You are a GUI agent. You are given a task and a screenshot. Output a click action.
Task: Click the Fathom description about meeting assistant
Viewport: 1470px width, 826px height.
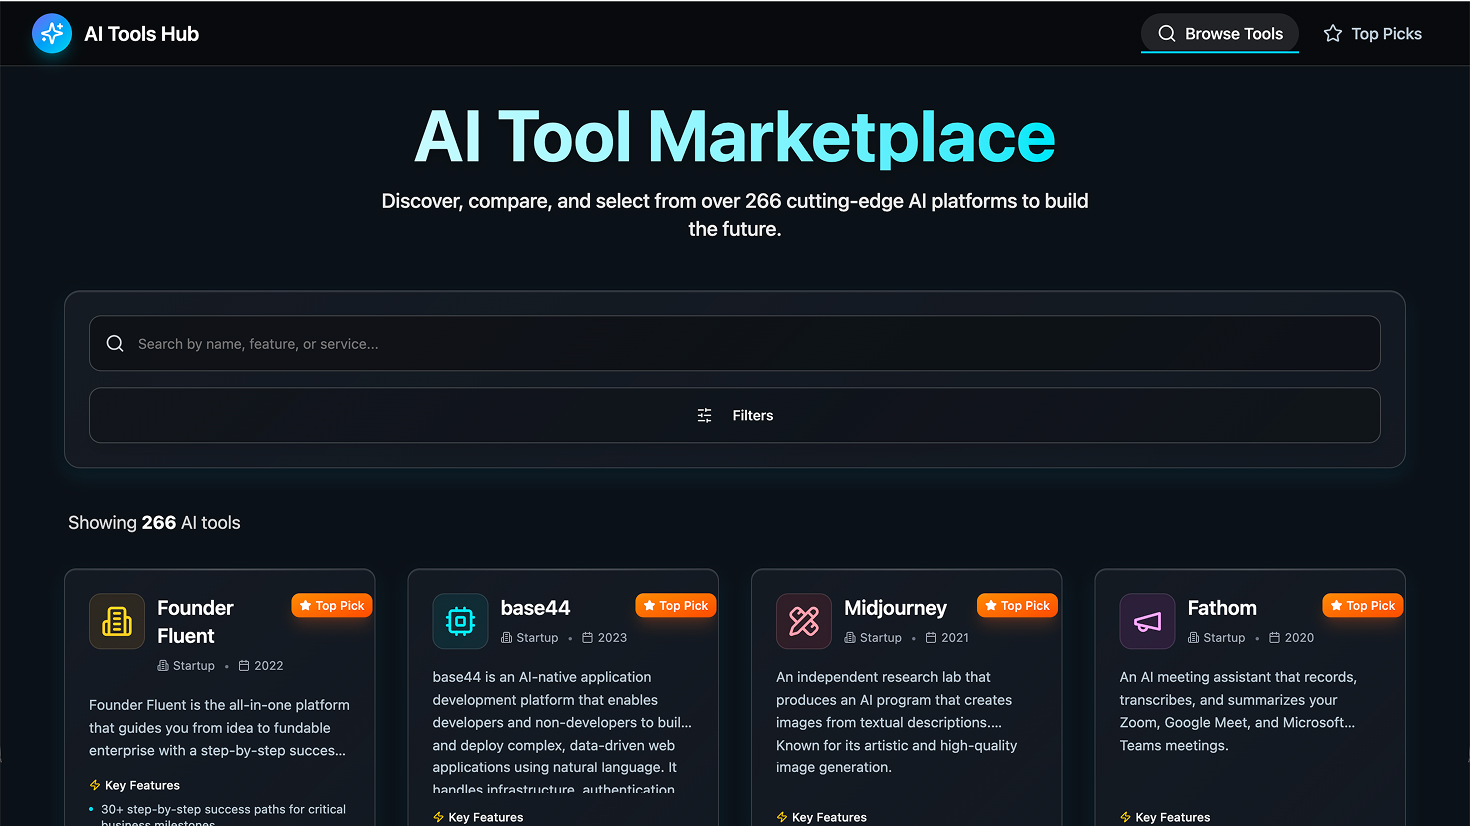(1238, 711)
